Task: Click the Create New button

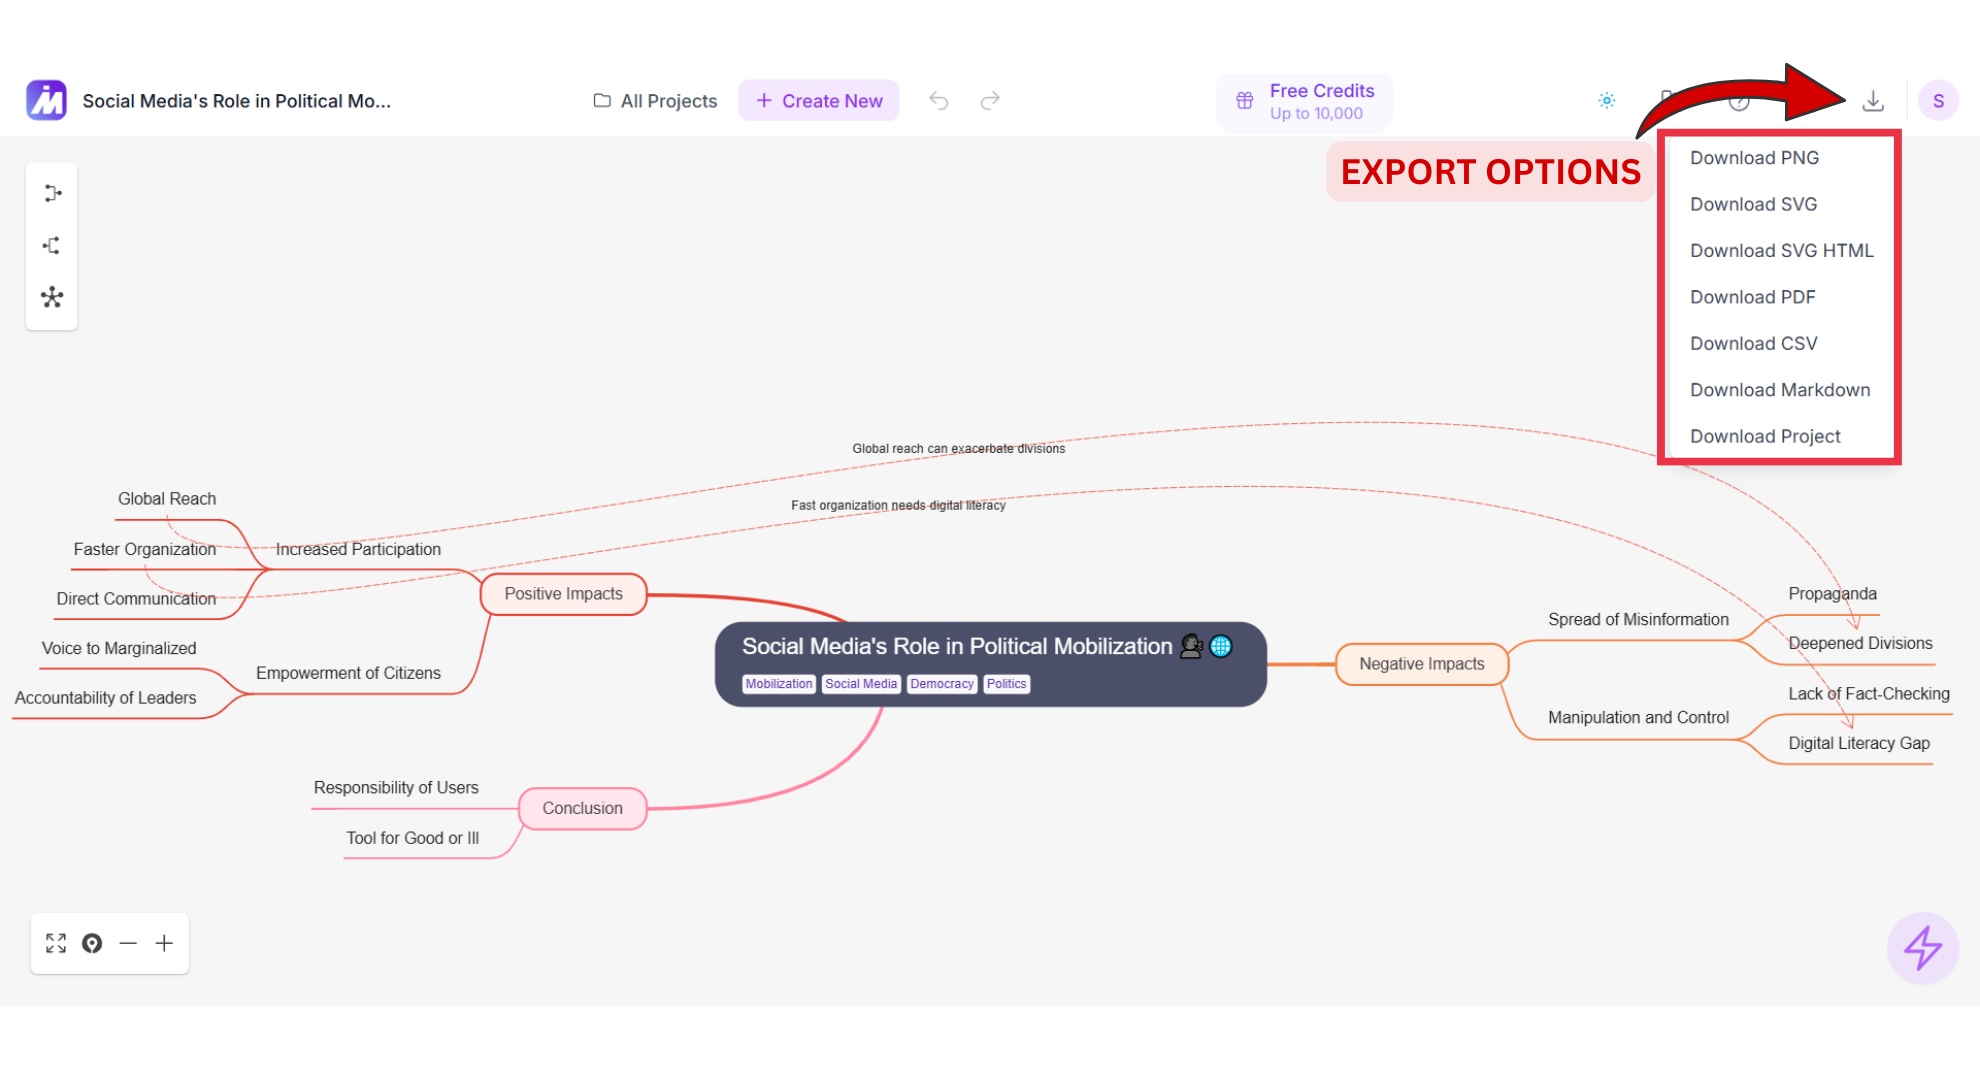Action: 819,101
